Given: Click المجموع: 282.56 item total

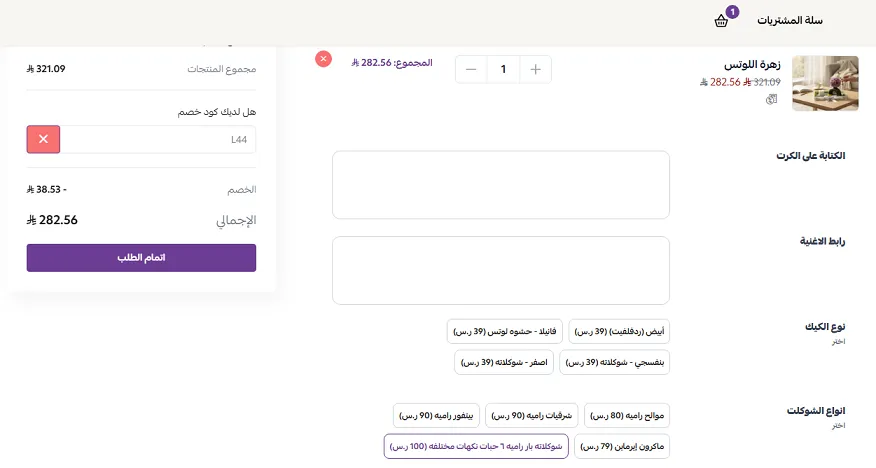Looking at the screenshot, I should pyautogui.click(x=392, y=63).
